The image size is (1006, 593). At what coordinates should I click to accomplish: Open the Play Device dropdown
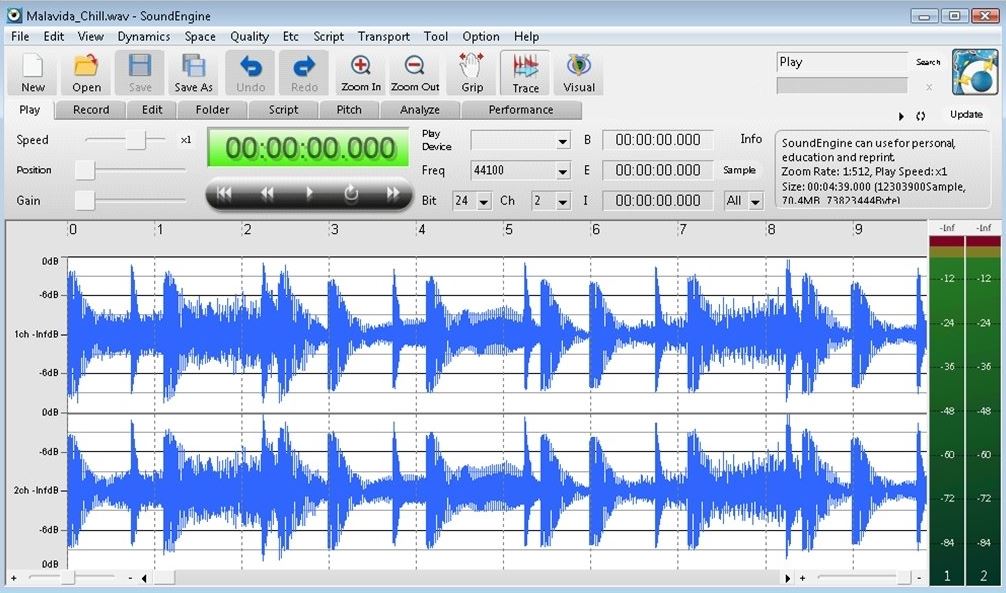tap(562, 141)
